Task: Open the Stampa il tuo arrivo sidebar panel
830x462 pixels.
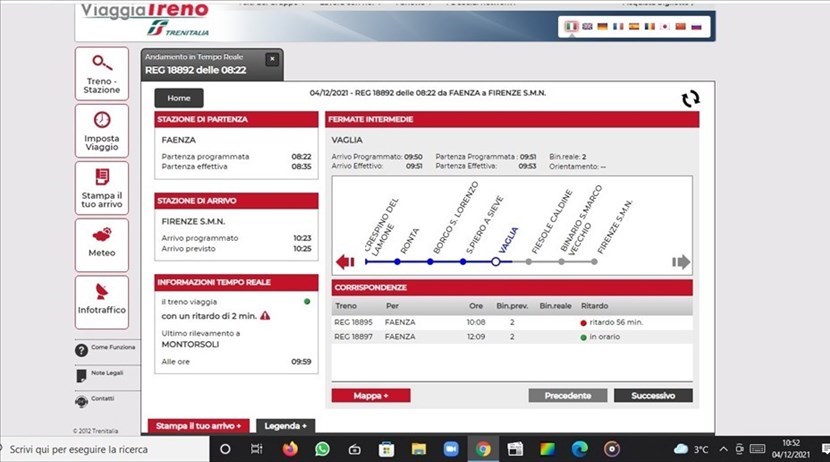Action: pos(102,188)
